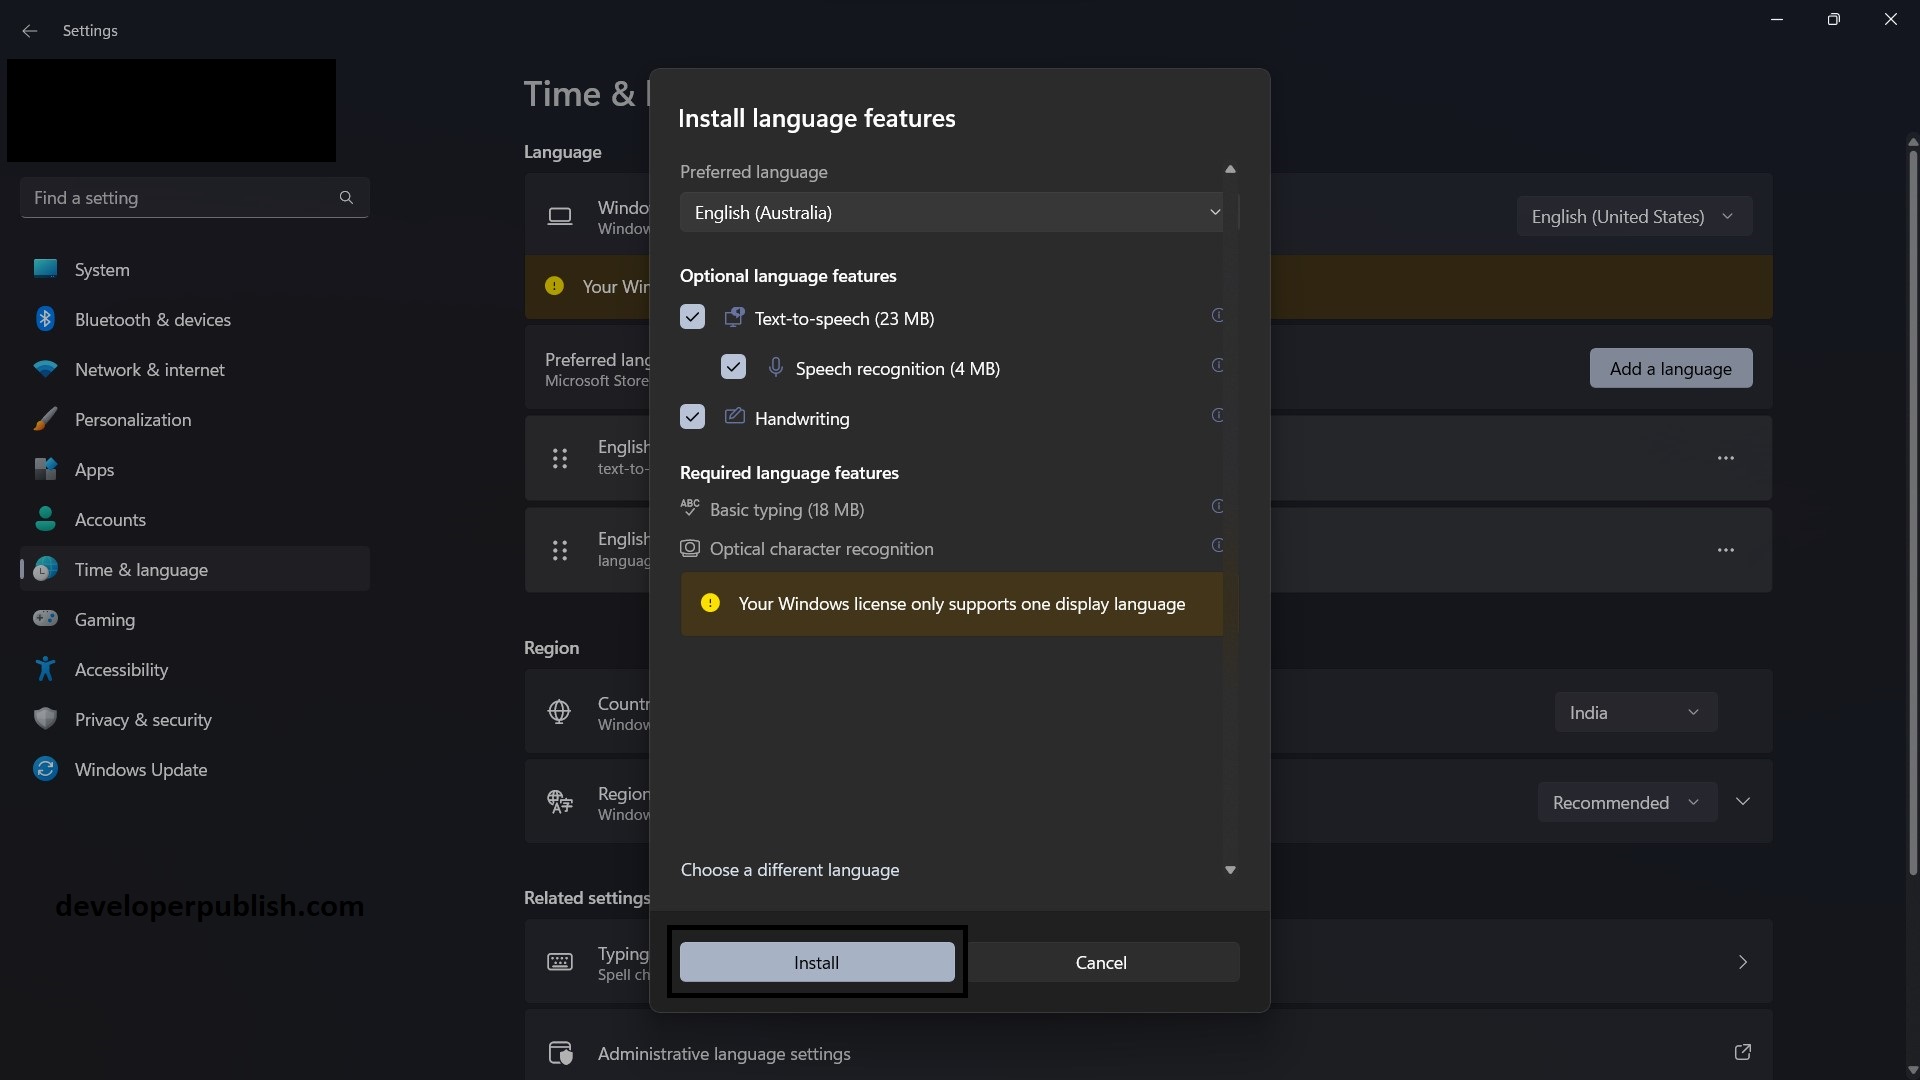Open Administrative language settings external link icon

coord(1743,1053)
